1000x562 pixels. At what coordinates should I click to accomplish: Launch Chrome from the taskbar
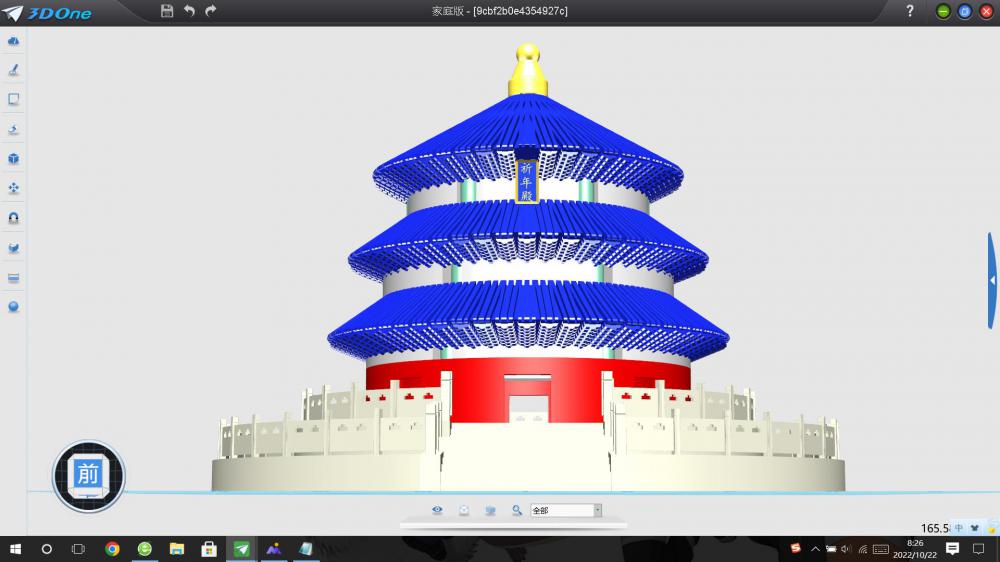pos(112,549)
